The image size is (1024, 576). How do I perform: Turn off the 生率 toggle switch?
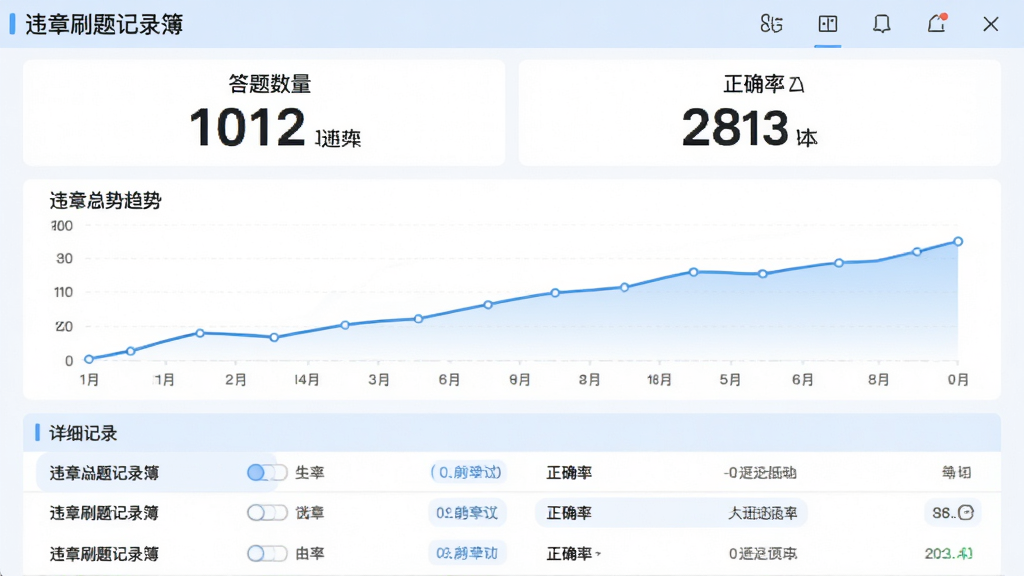[267, 472]
